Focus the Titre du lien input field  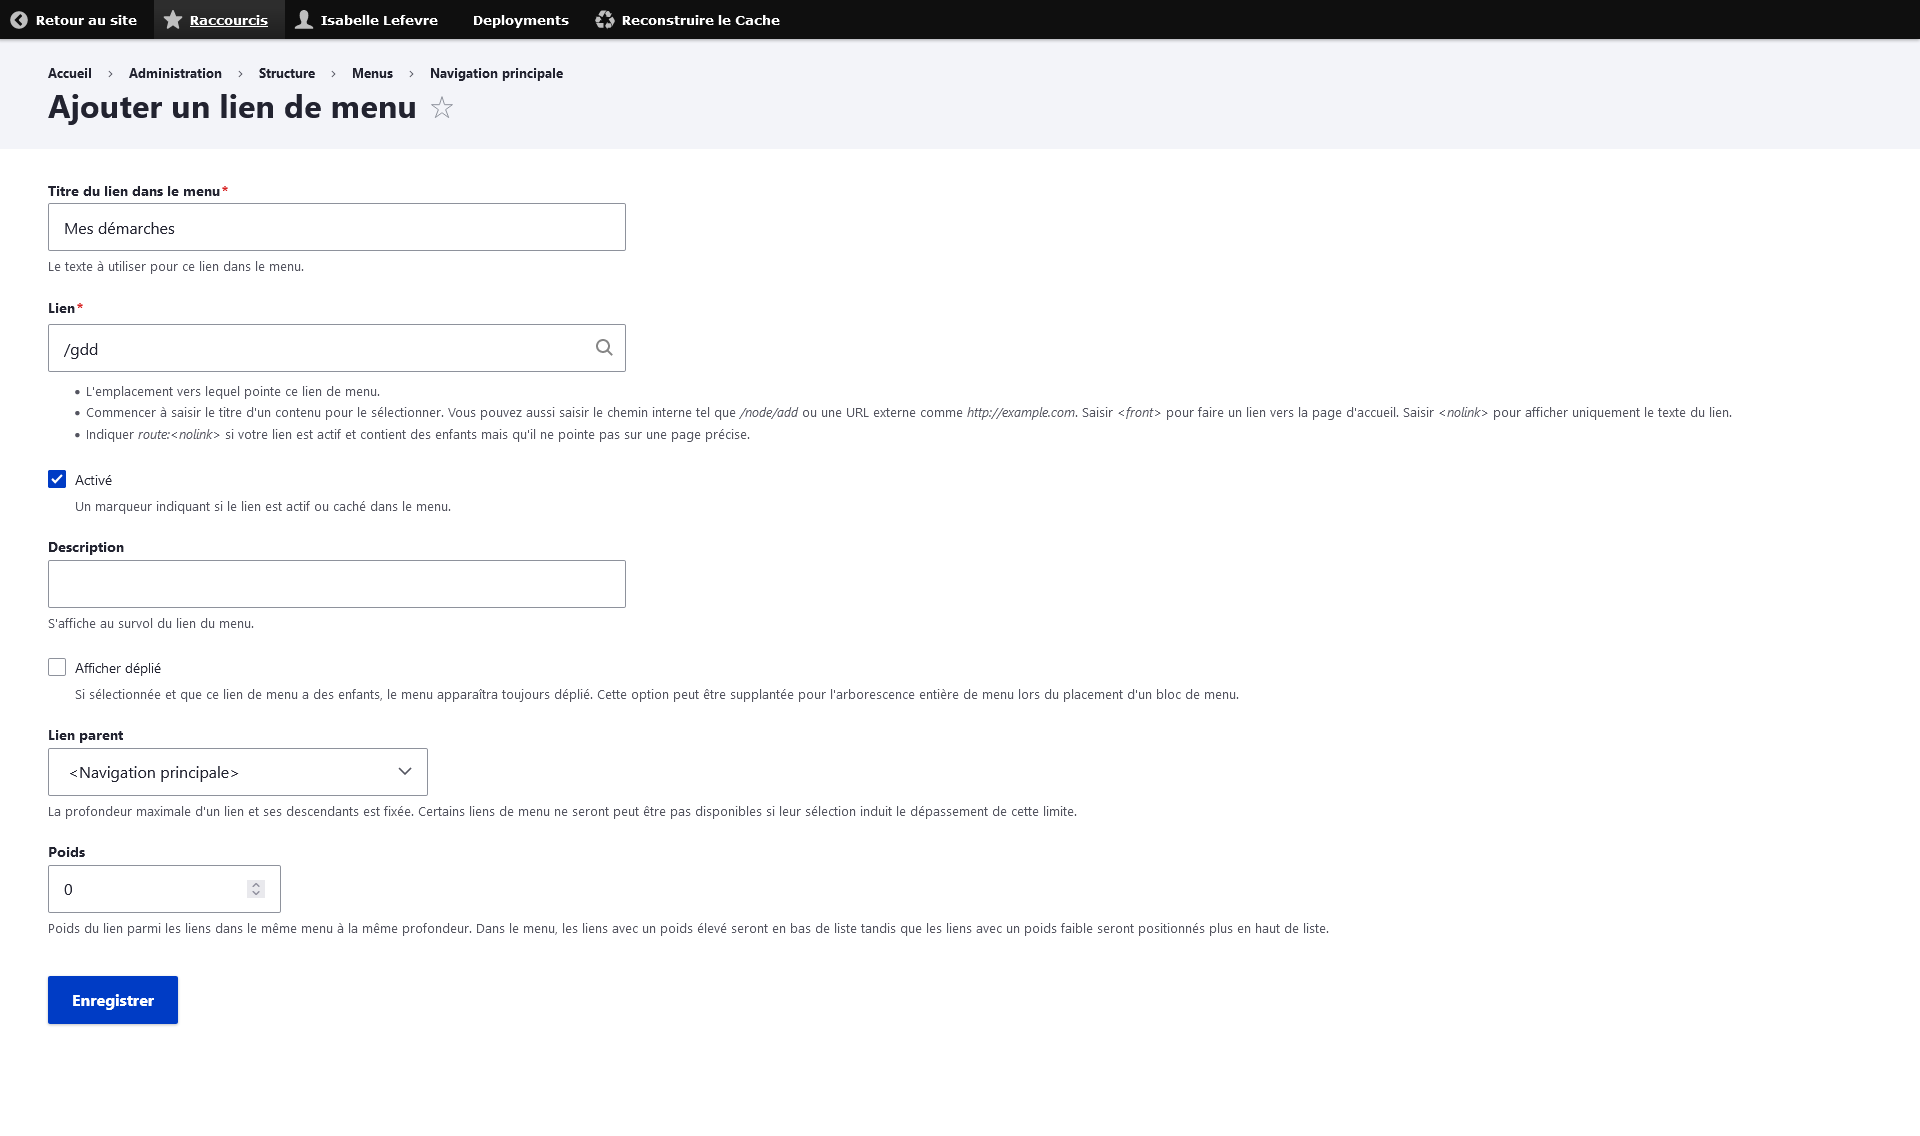(x=337, y=228)
